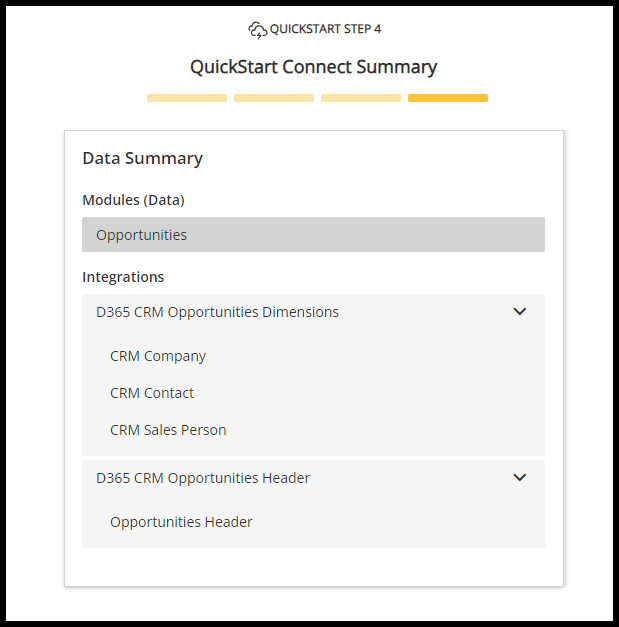Click the QUICKSTART STEP 4 label
Image resolution: width=619 pixels, height=627 pixels.
pos(325,29)
